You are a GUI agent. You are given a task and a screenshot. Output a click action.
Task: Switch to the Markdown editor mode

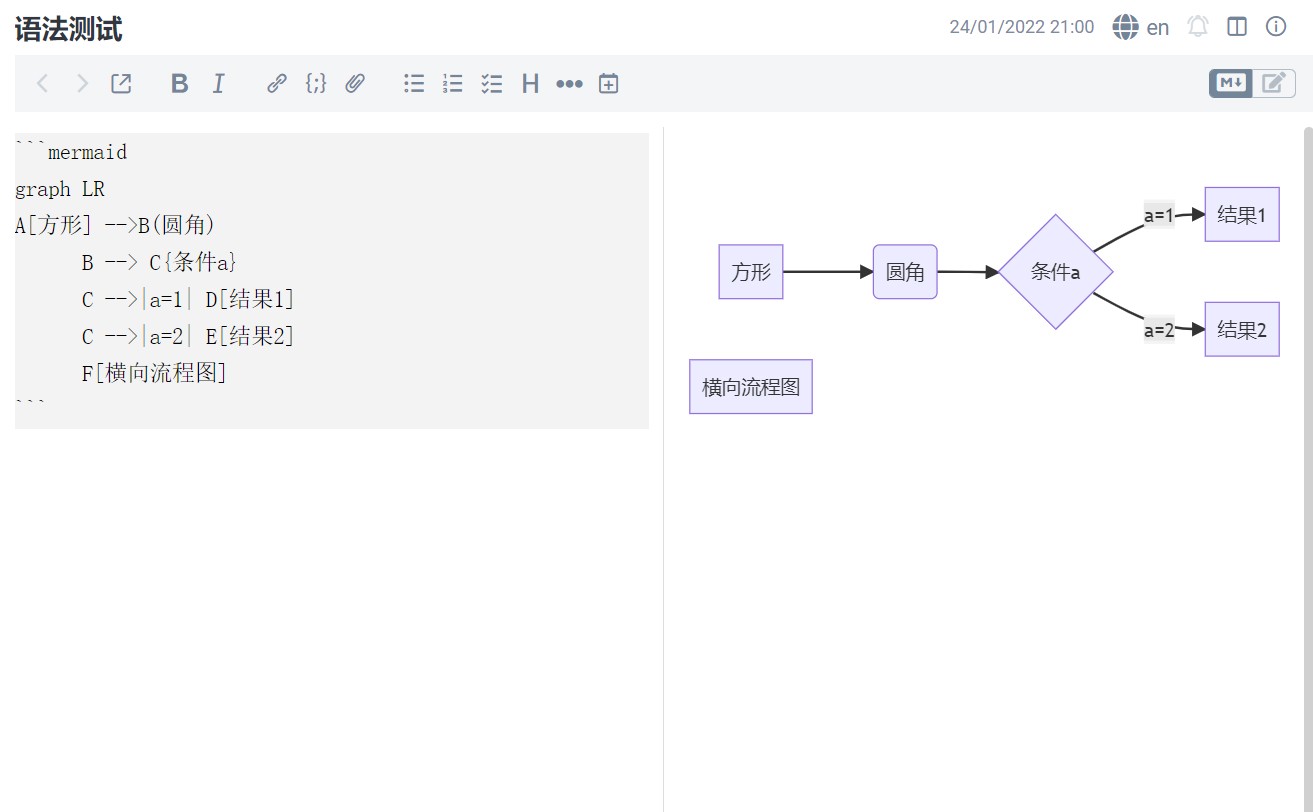[1231, 84]
